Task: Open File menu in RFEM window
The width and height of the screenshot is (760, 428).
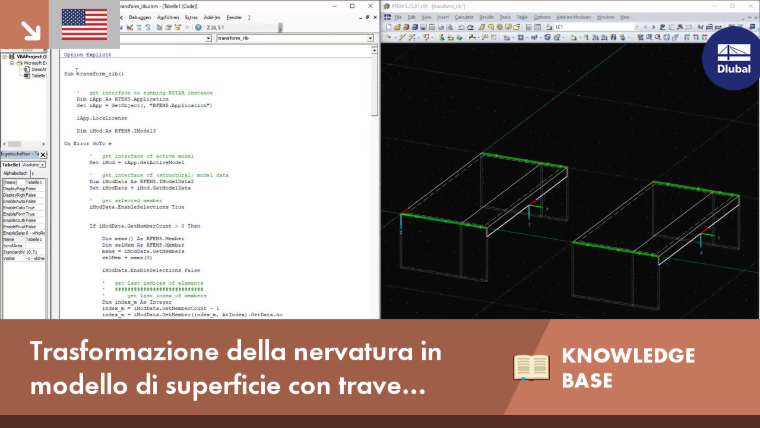Action: (398, 17)
